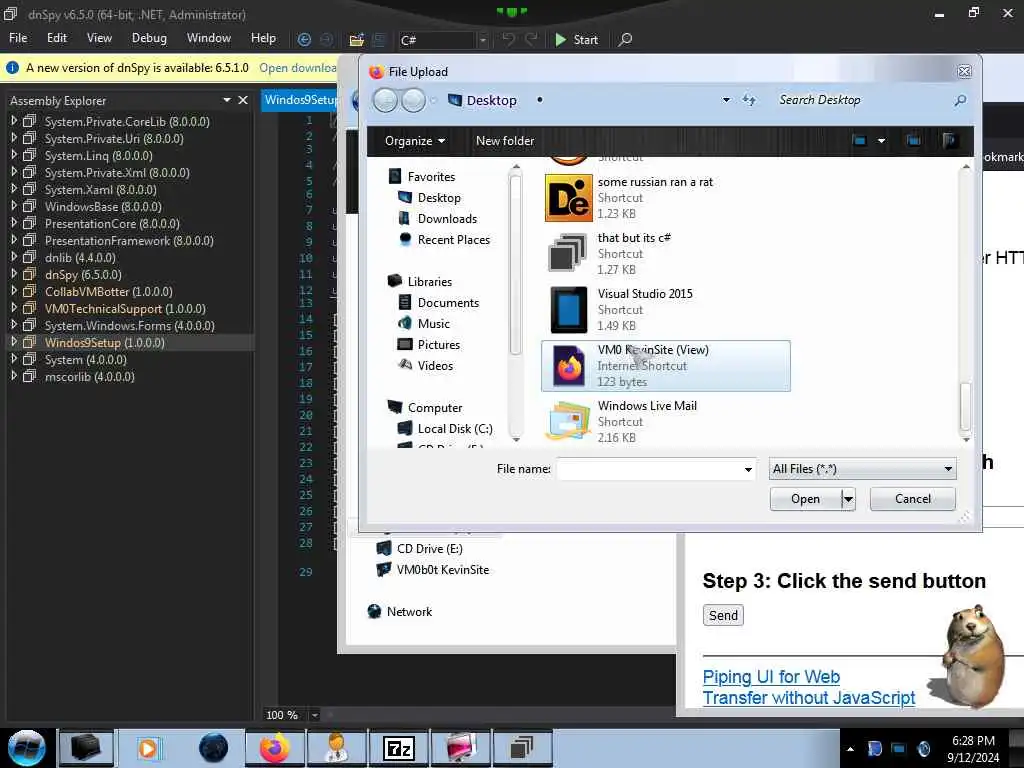Screen dimensions: 1024x768
Task: Close the Assembly Explorer panel
Action: [243, 100]
